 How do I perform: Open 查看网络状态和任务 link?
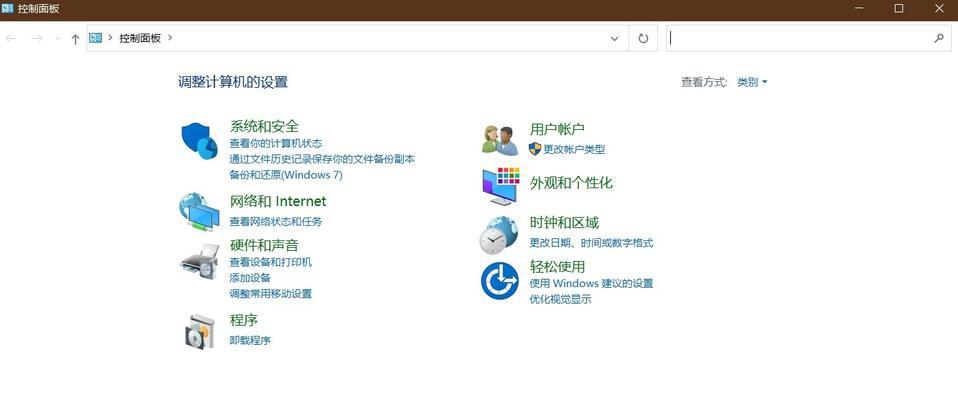pyautogui.click(x=276, y=222)
